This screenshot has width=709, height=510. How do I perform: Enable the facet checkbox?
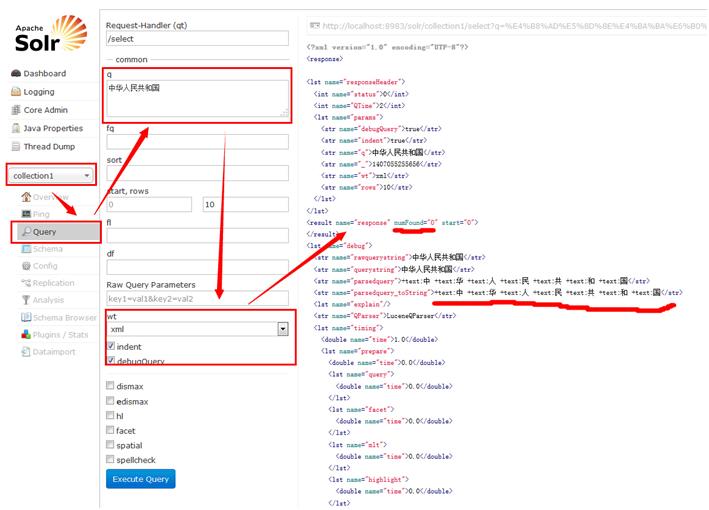pos(110,430)
